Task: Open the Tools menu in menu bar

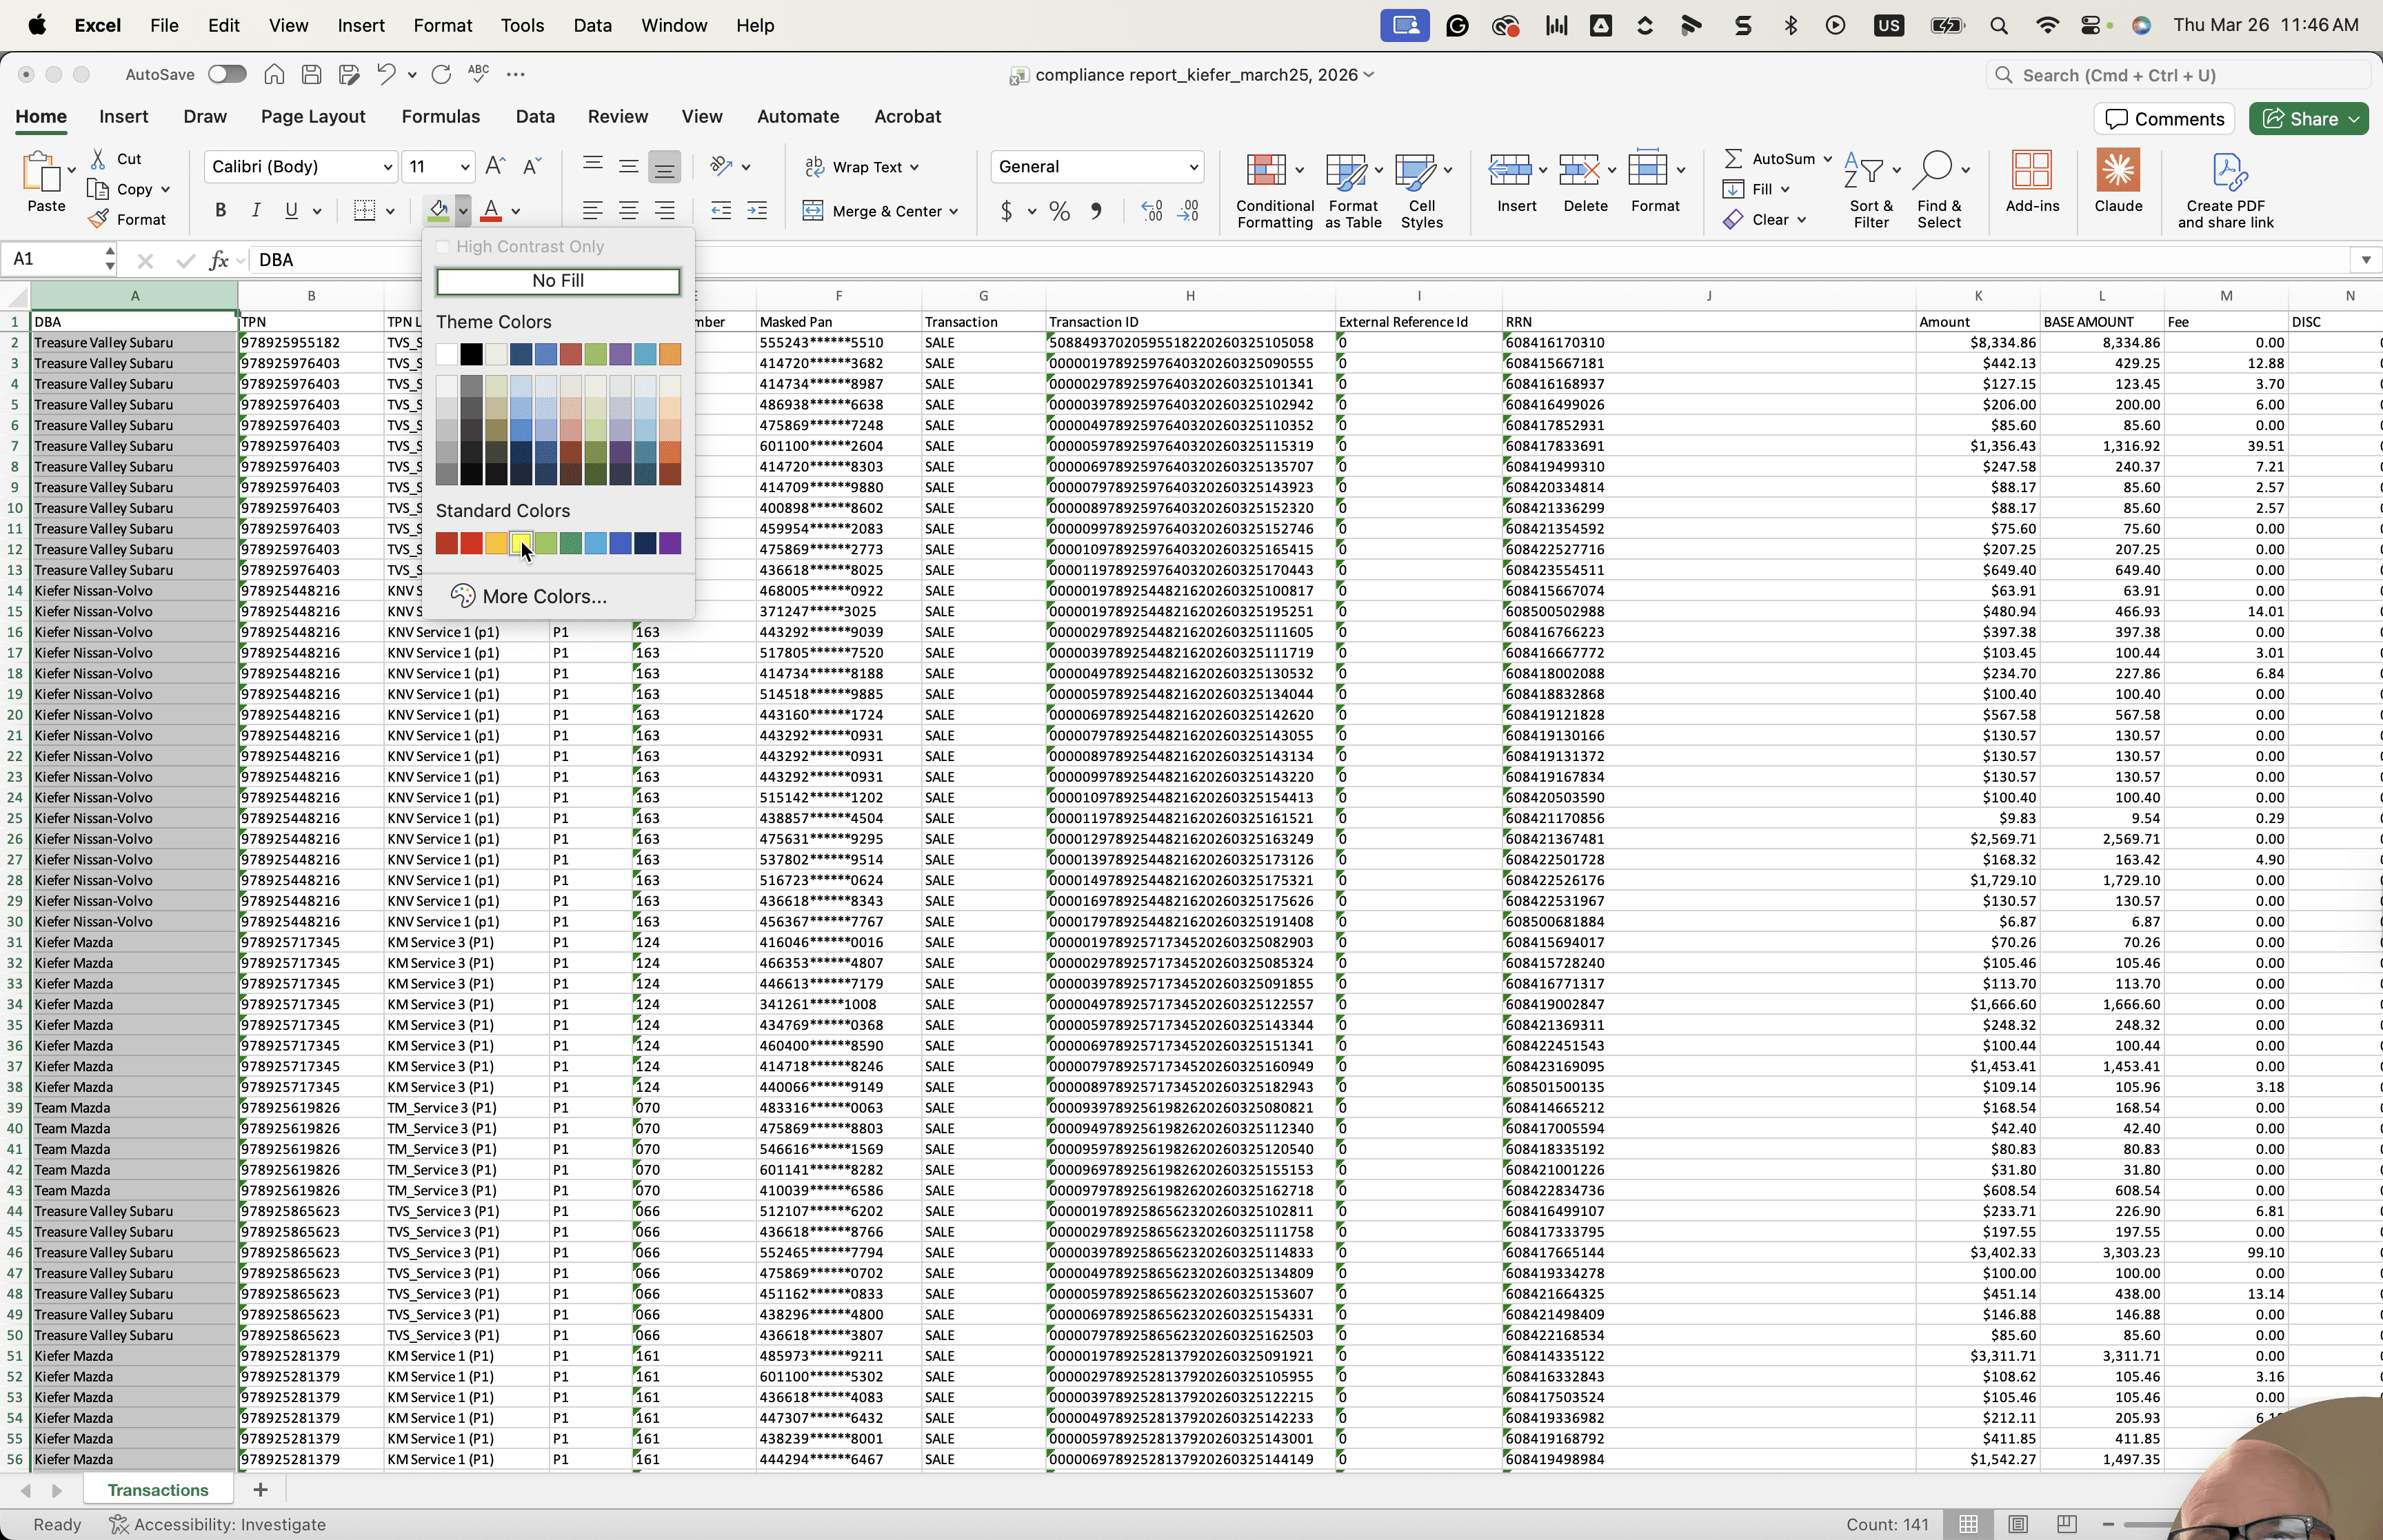Action: [522, 25]
